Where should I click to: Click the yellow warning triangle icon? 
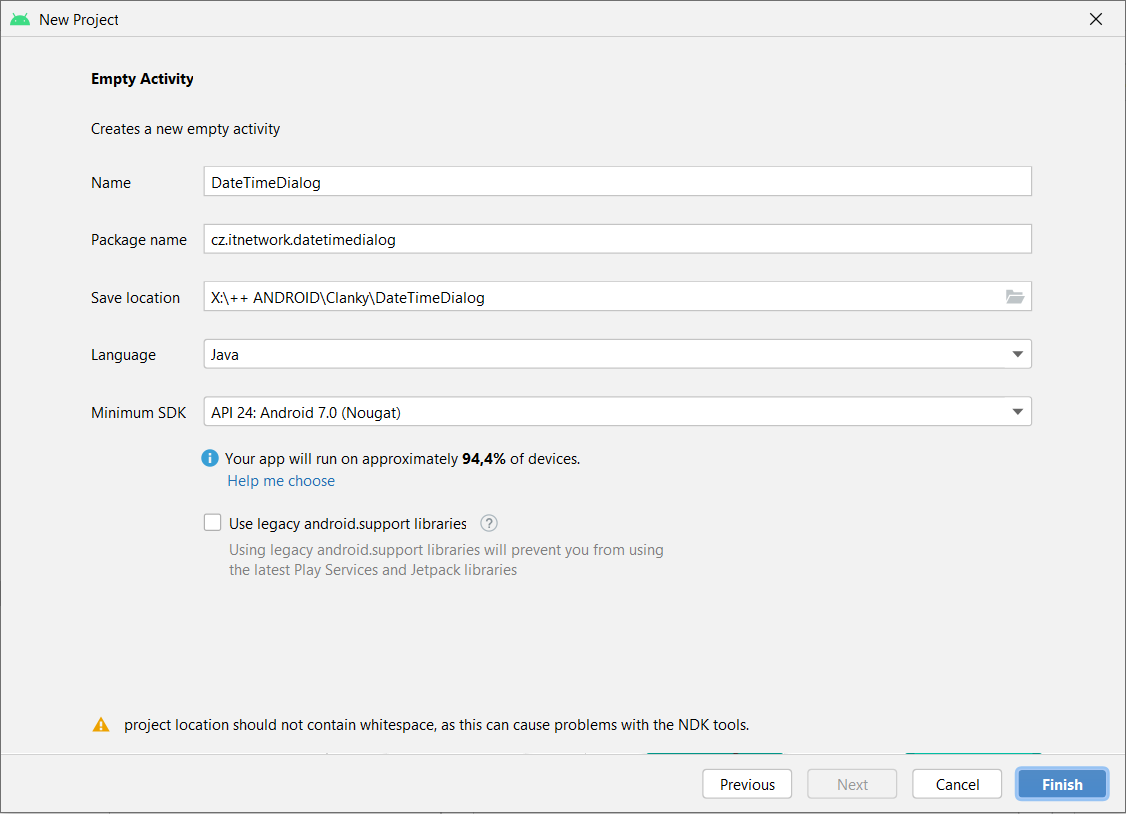[101, 725]
